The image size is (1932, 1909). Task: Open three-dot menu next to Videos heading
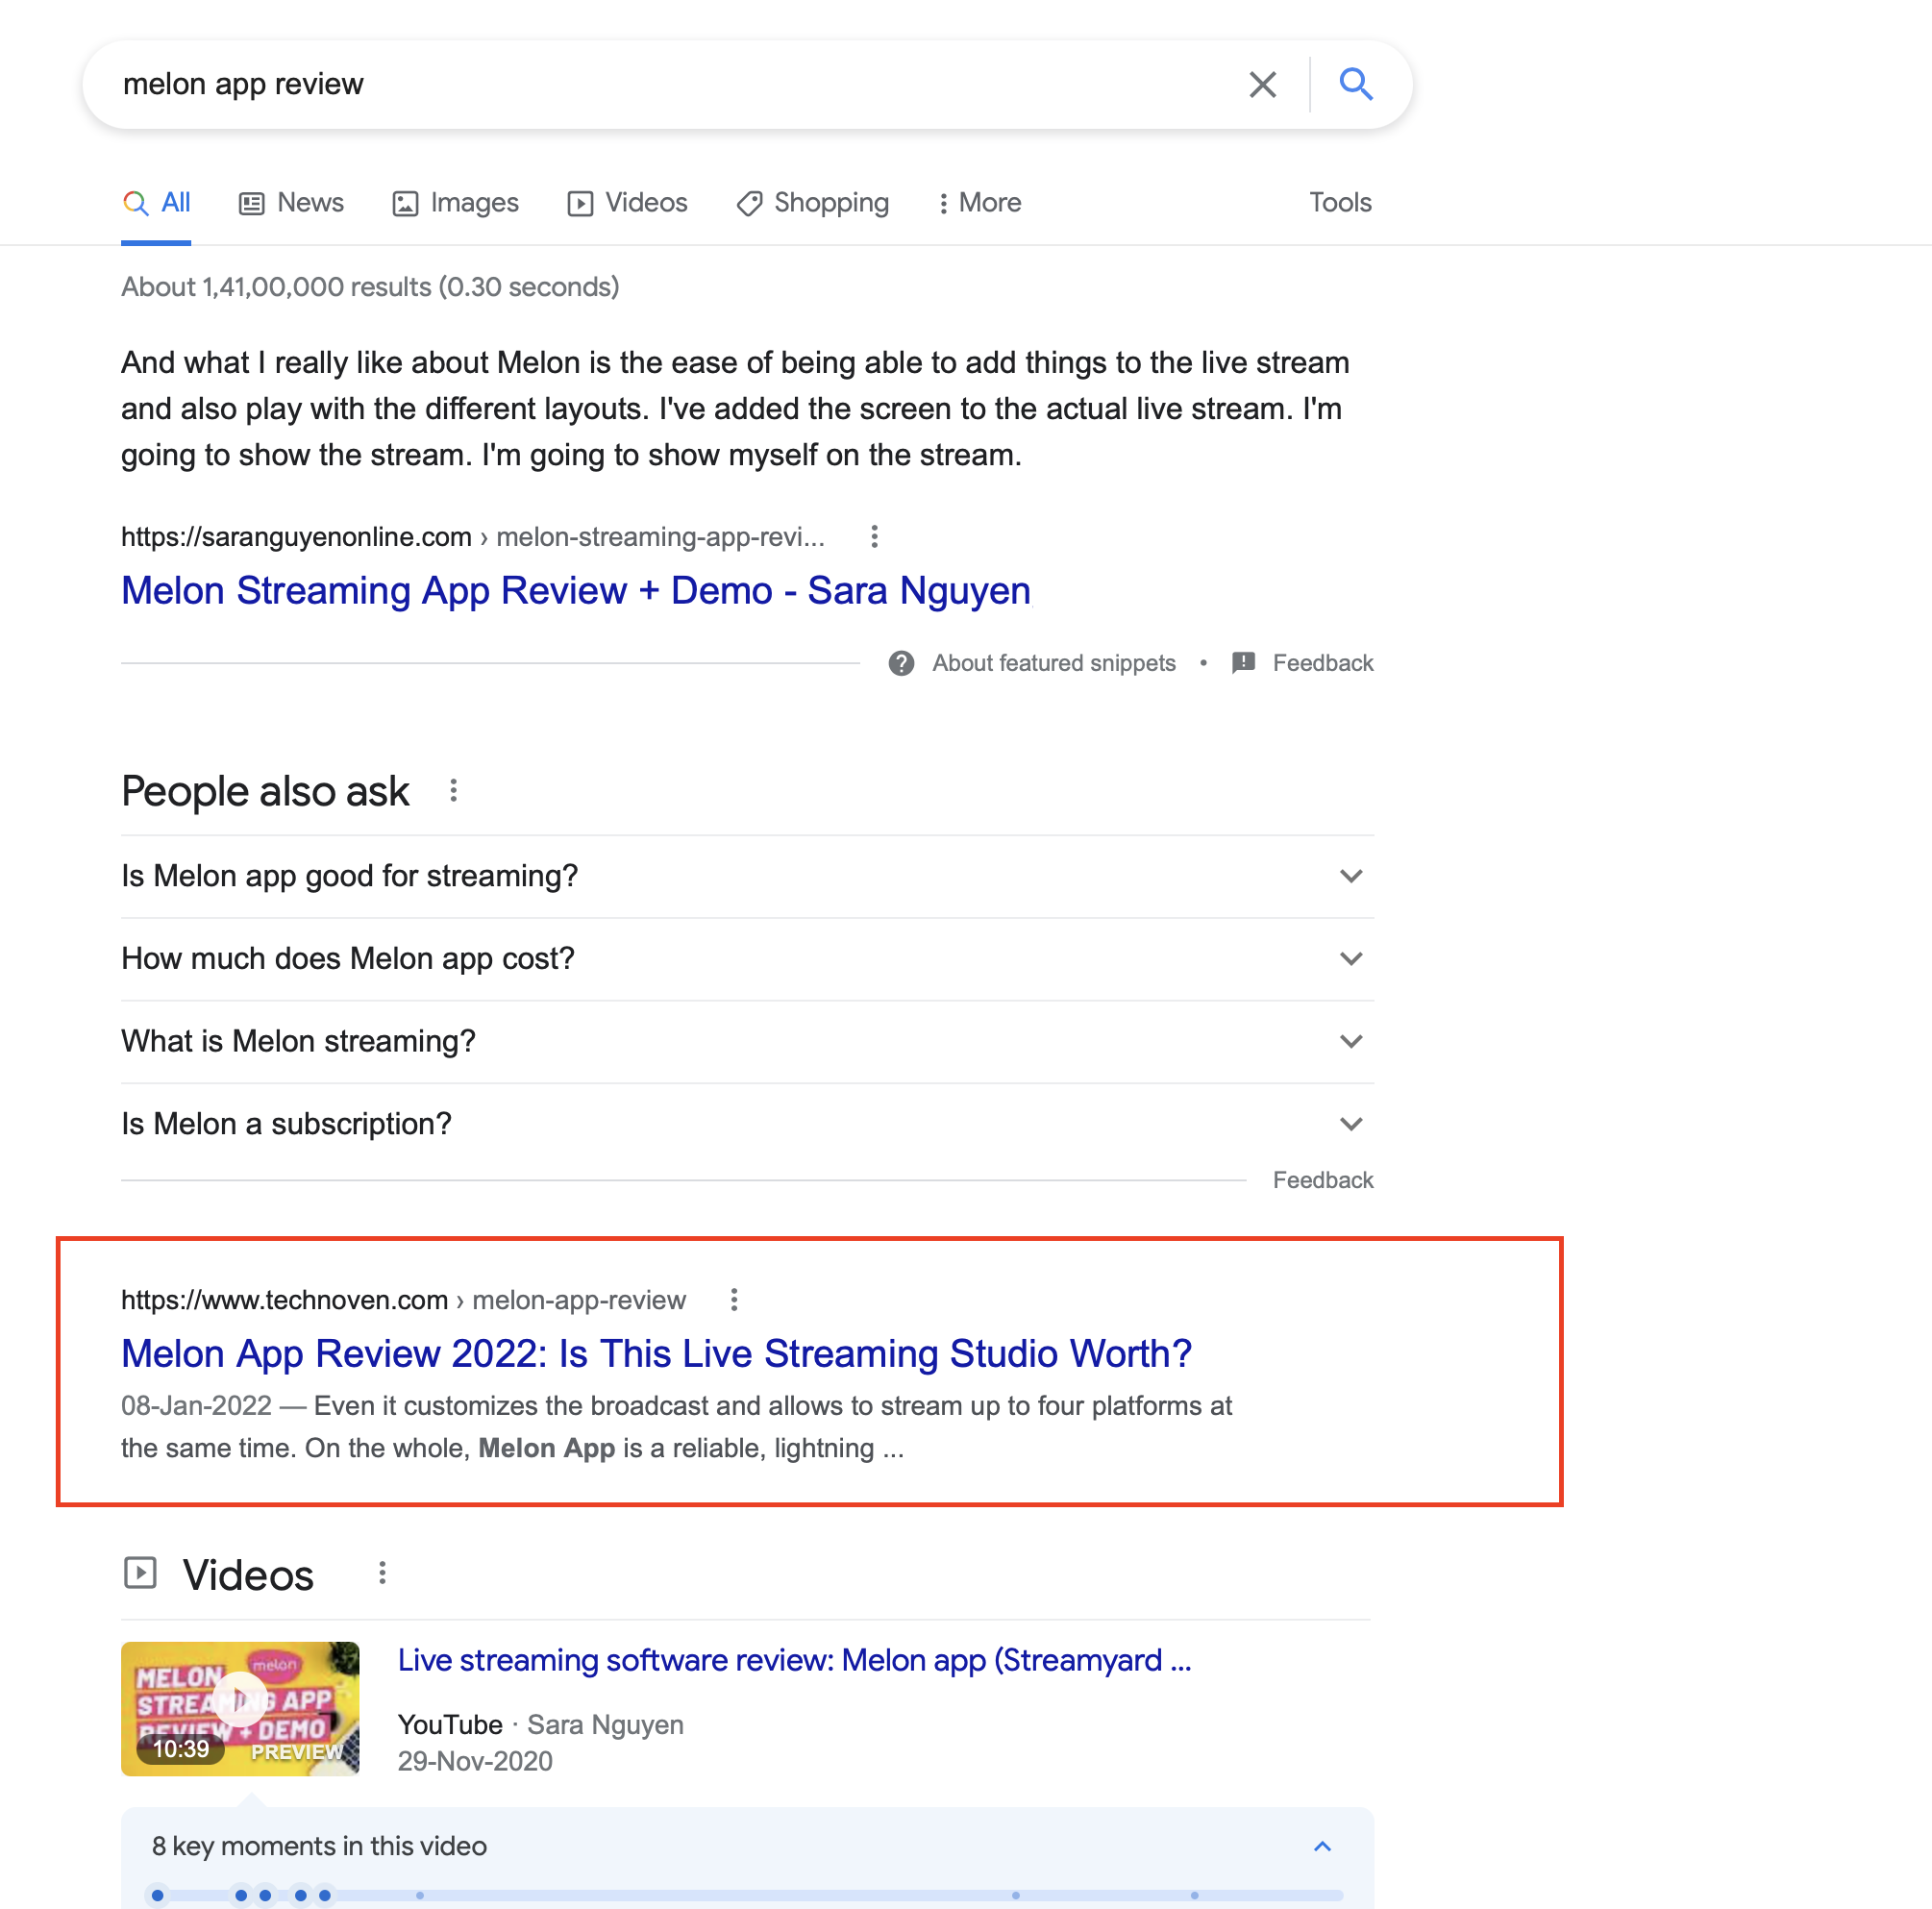[382, 1573]
